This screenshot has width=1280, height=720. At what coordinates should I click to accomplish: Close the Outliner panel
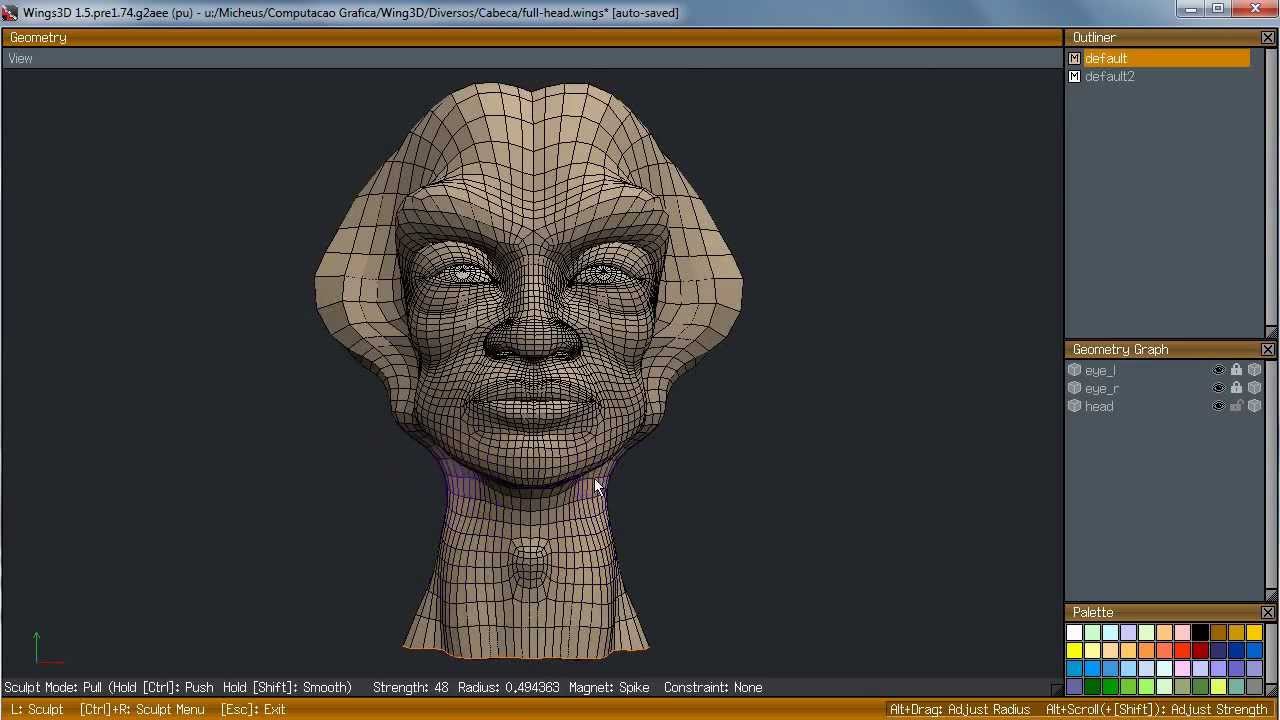pyautogui.click(x=1267, y=38)
